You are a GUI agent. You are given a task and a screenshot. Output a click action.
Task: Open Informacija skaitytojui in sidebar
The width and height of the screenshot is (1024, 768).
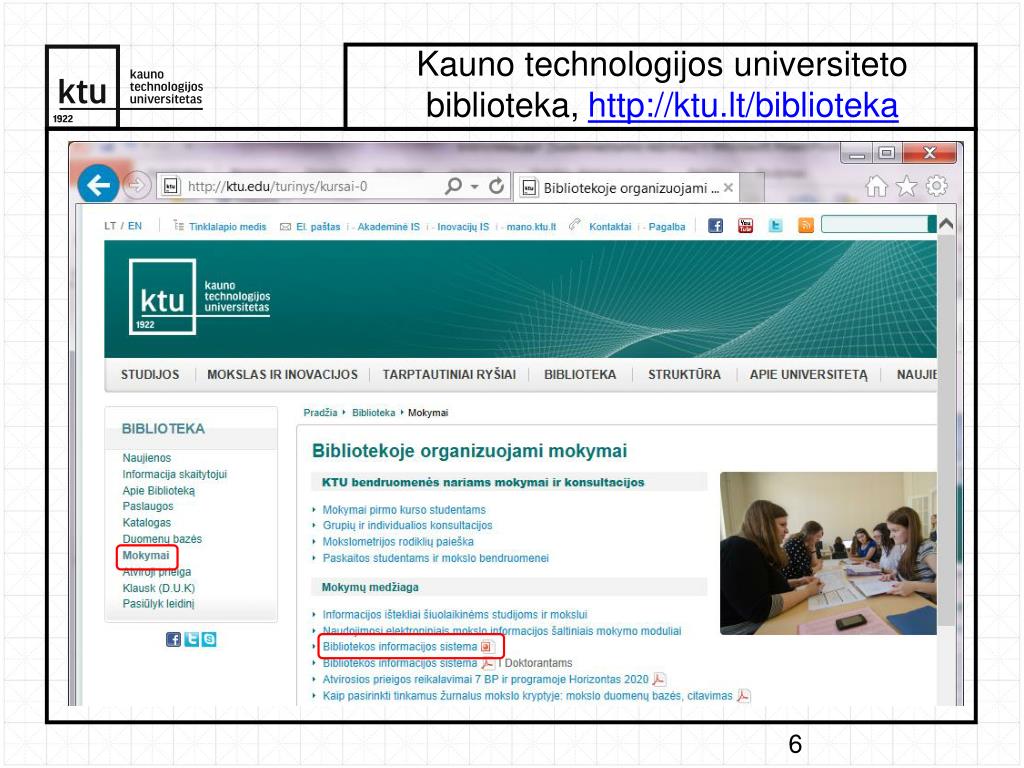point(174,474)
